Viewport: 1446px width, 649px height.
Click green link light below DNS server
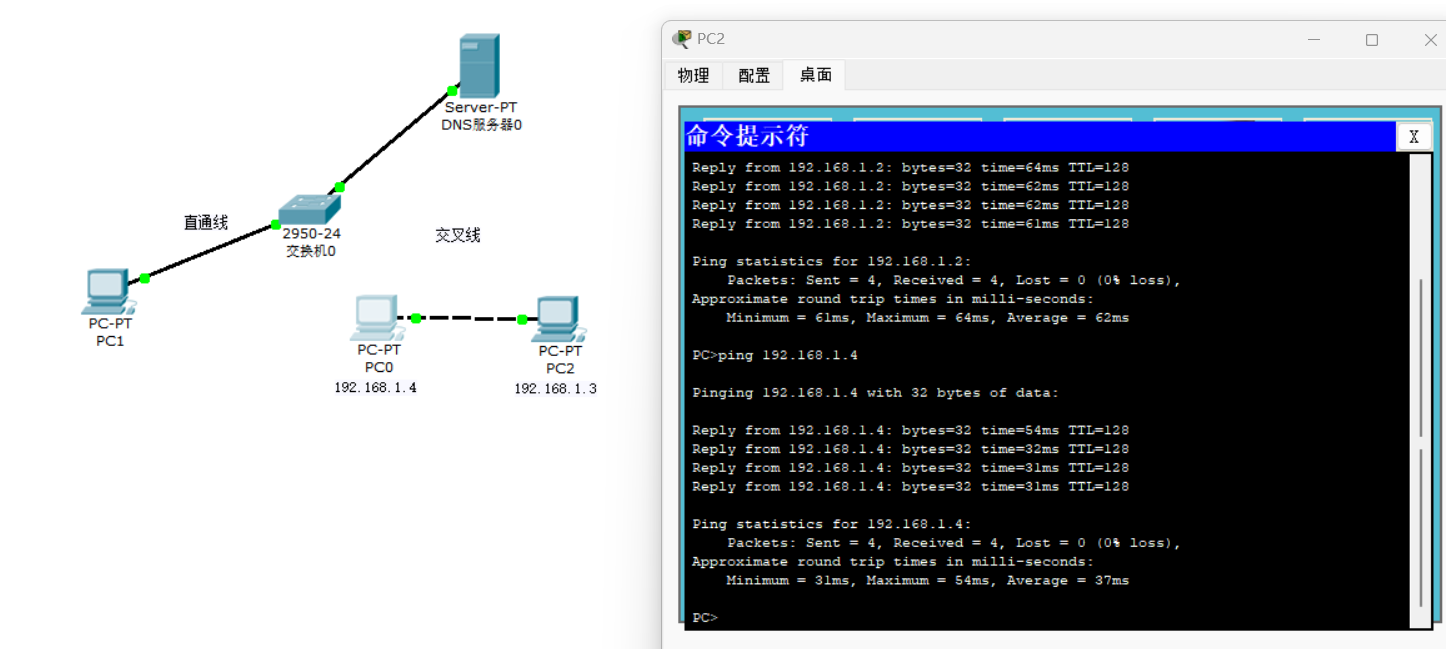(x=452, y=91)
